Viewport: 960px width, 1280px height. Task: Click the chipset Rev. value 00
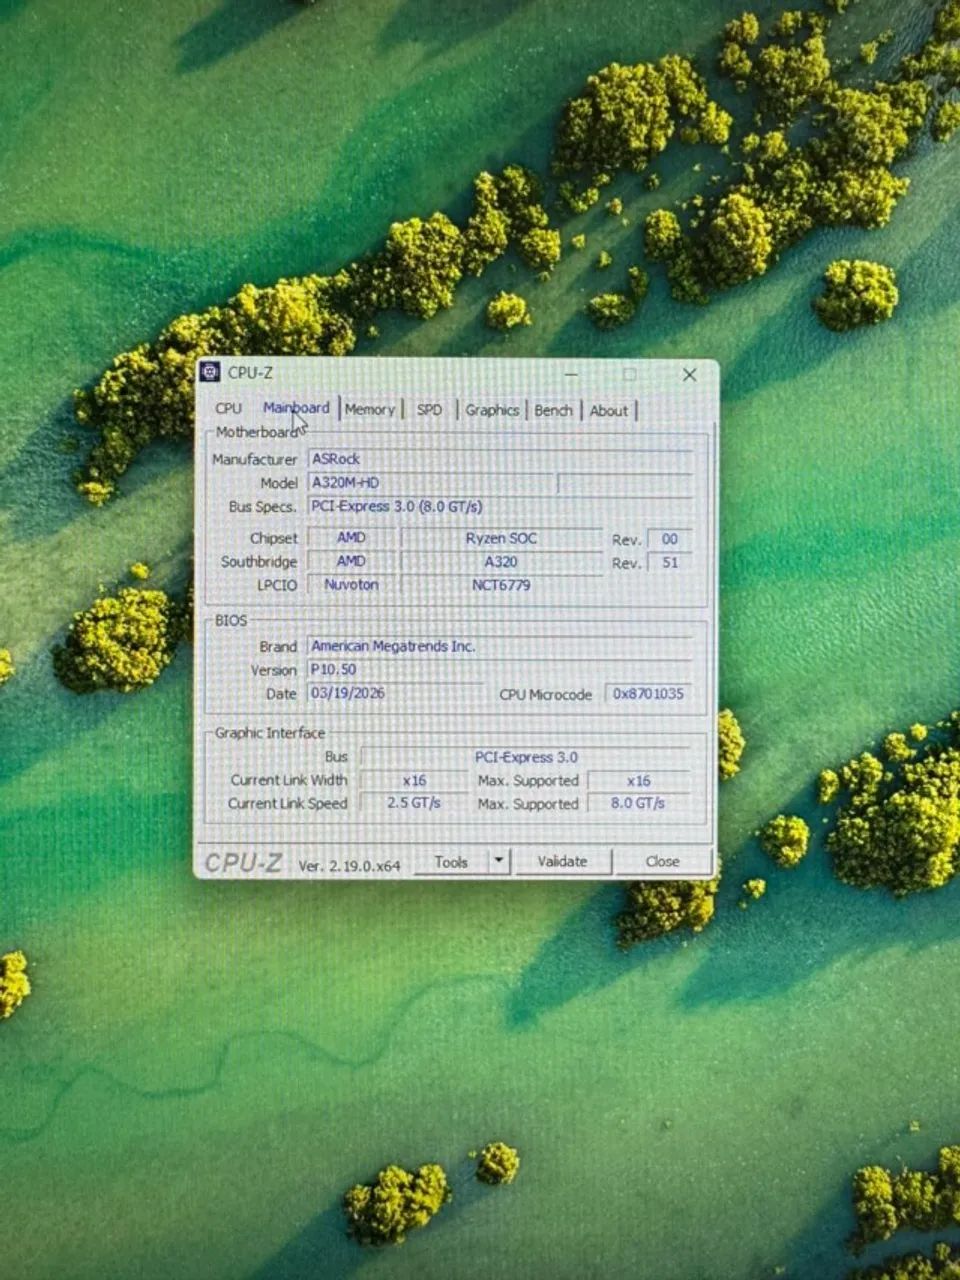tap(669, 539)
